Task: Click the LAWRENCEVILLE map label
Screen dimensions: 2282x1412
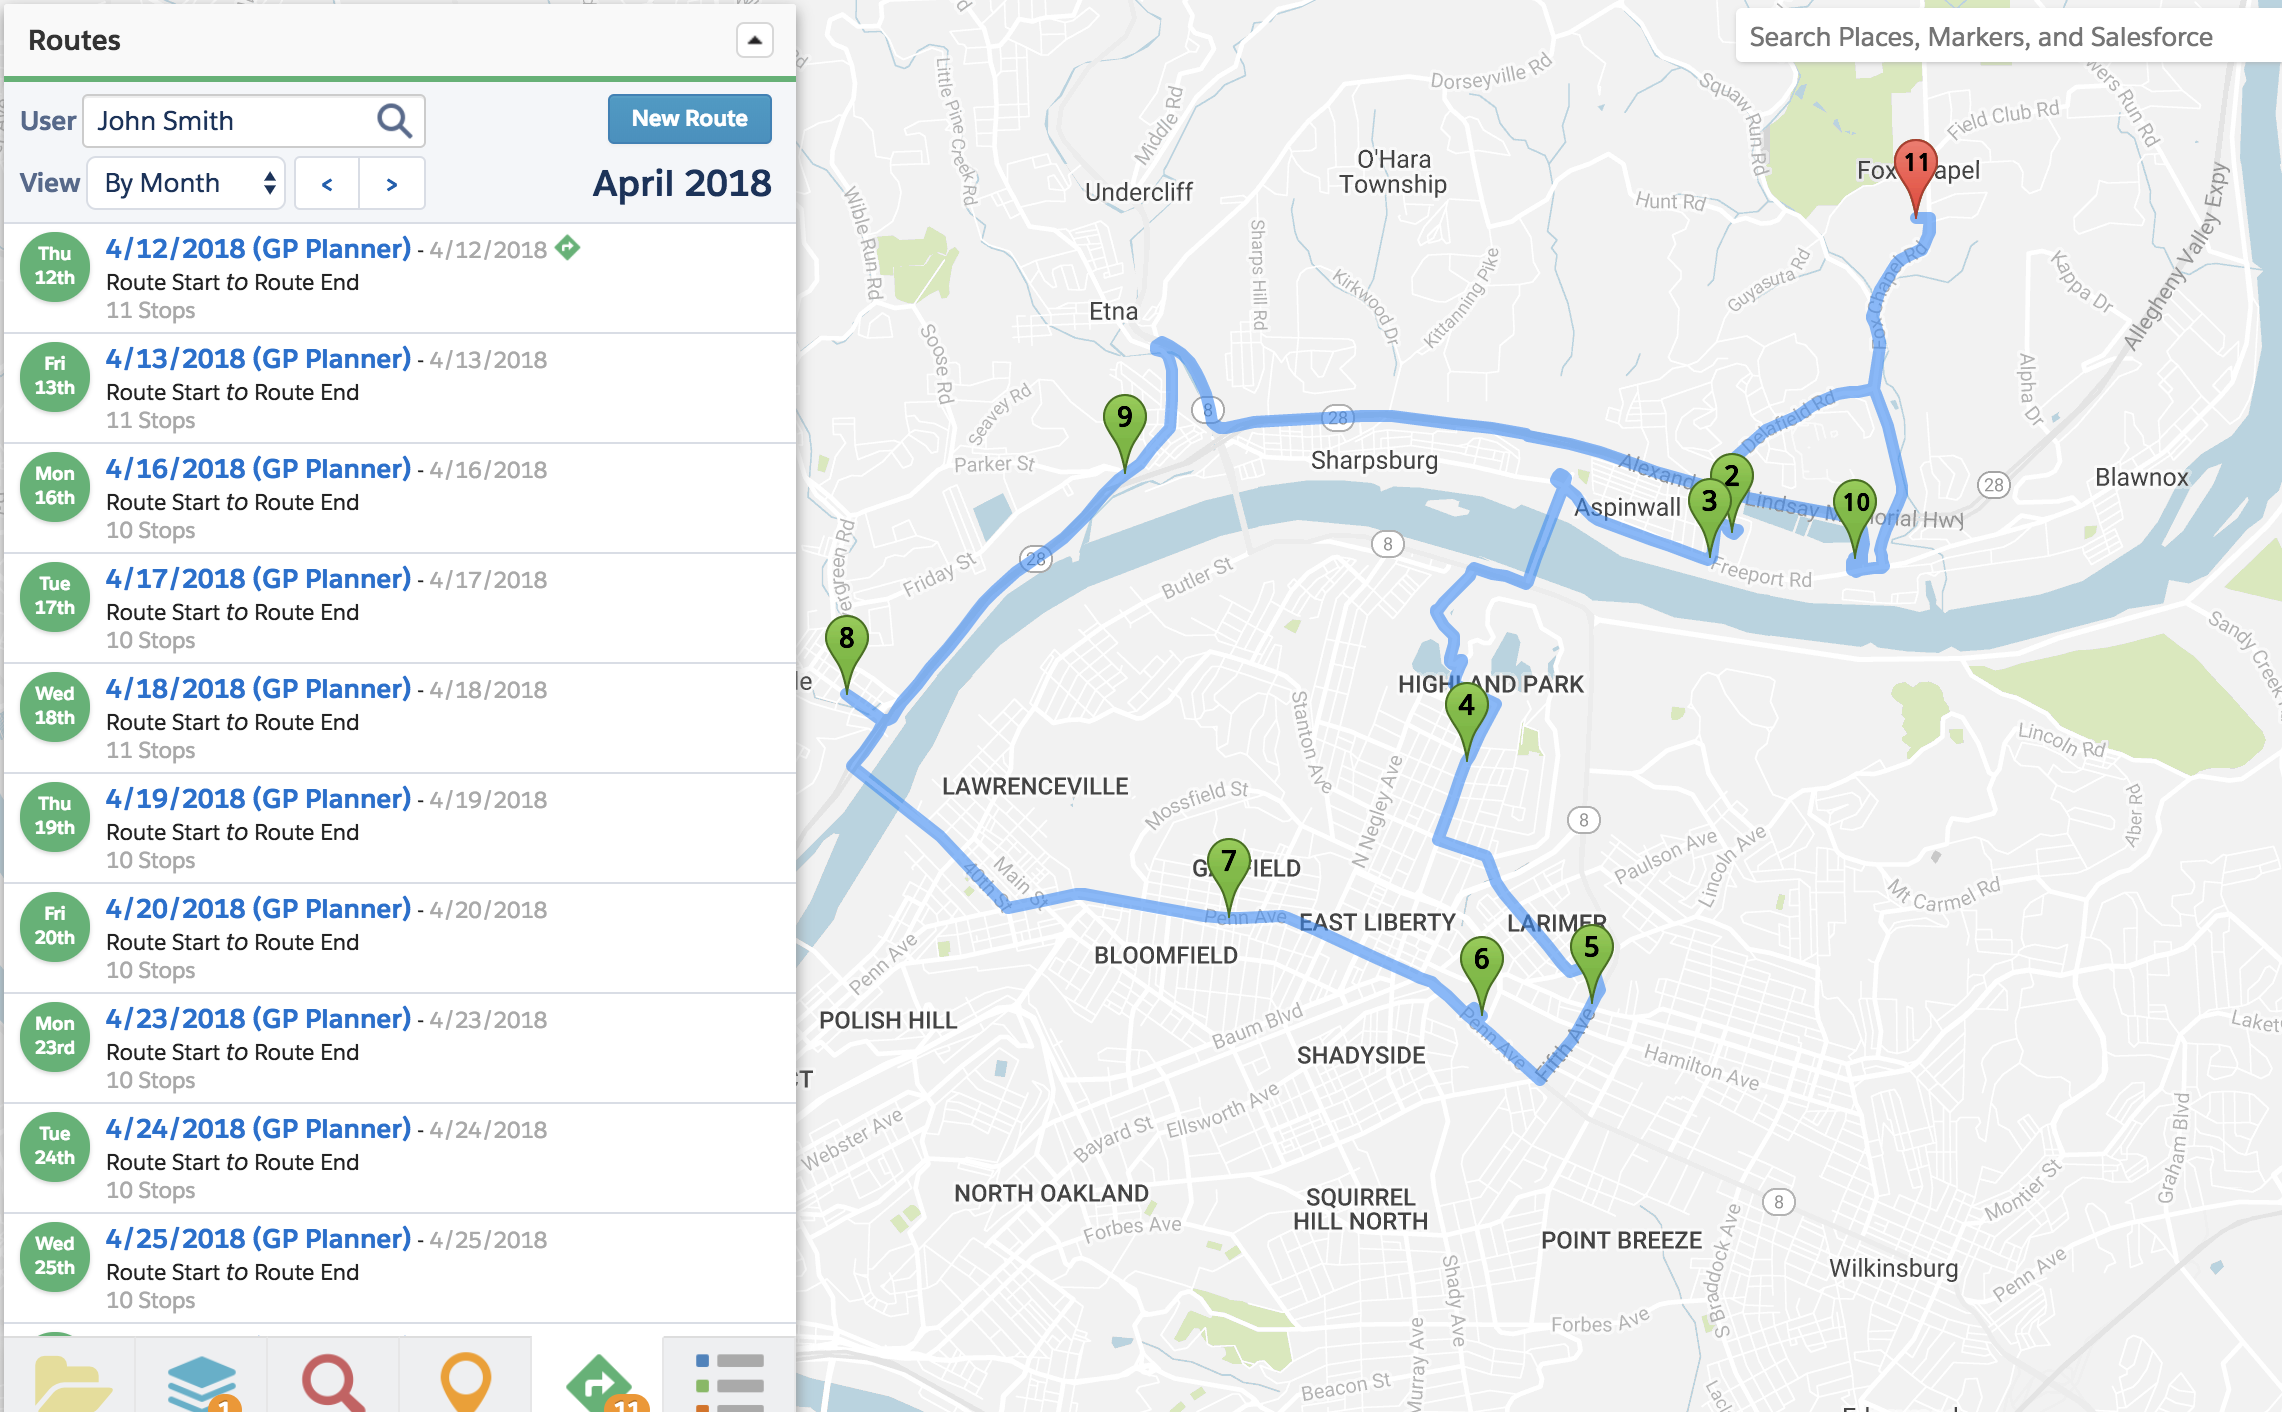Action: [1035, 786]
